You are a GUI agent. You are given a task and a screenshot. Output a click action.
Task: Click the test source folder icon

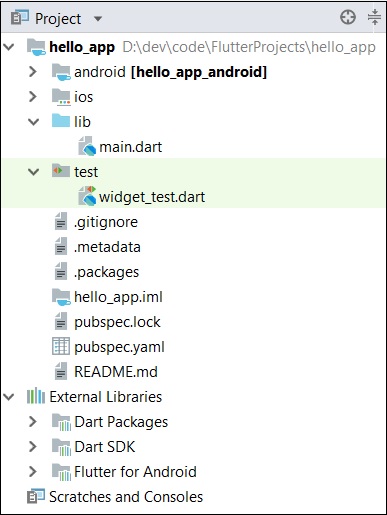(61, 171)
